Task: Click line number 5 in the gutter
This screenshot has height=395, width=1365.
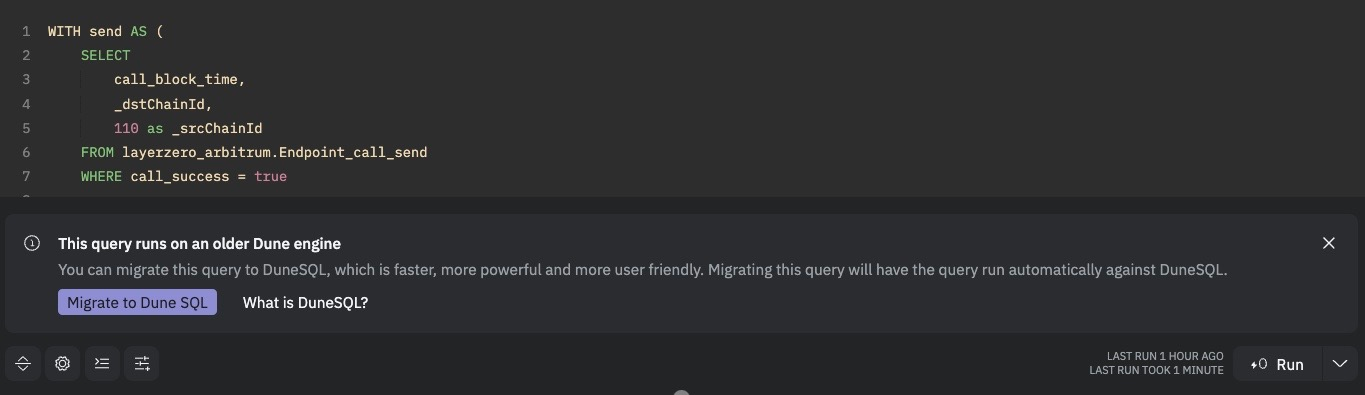Action: [26, 128]
